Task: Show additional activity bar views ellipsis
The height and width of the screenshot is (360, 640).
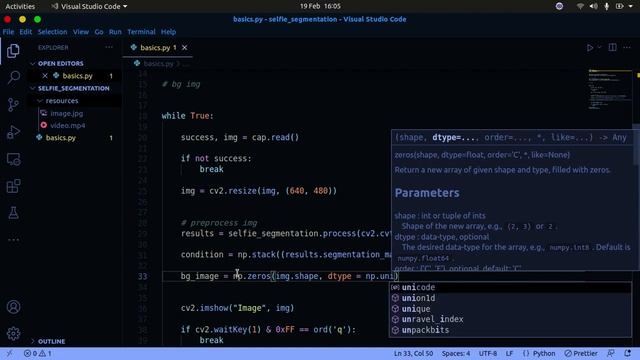Action: [13, 240]
